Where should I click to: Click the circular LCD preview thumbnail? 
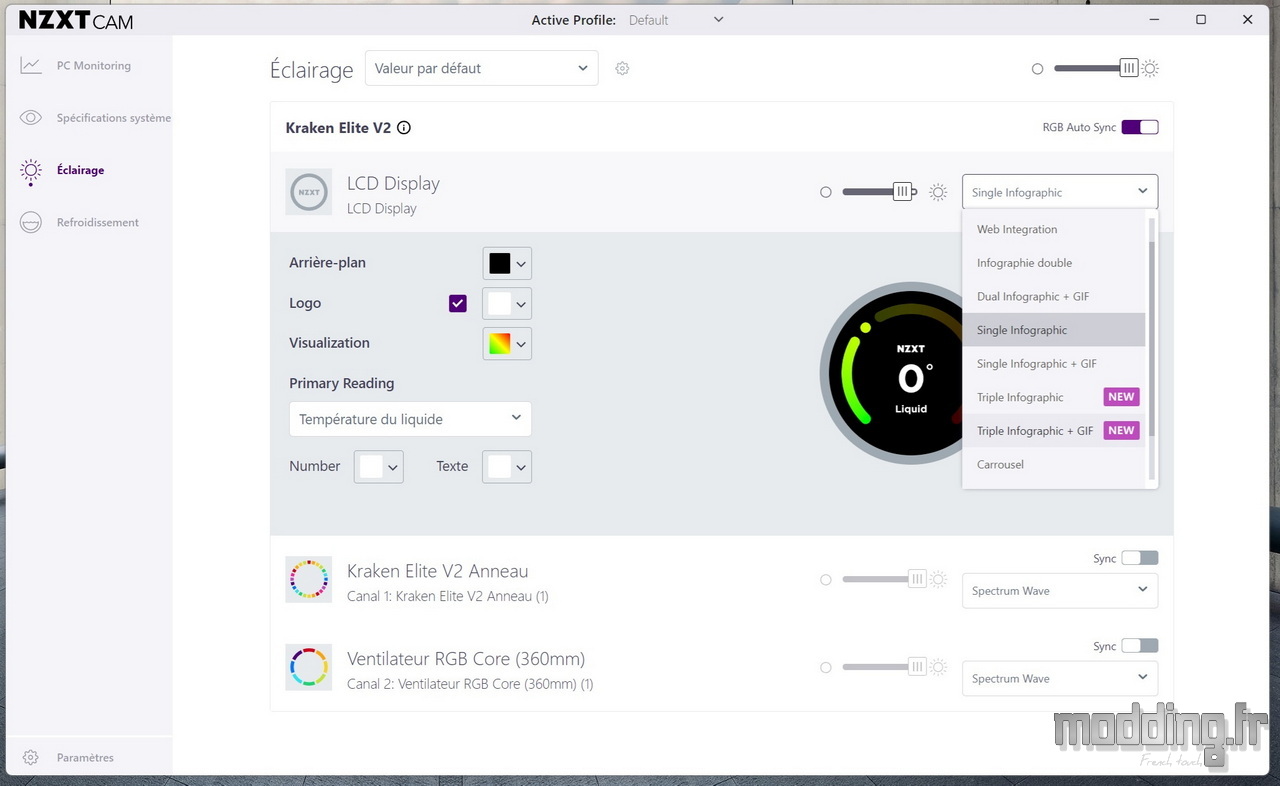(910, 374)
